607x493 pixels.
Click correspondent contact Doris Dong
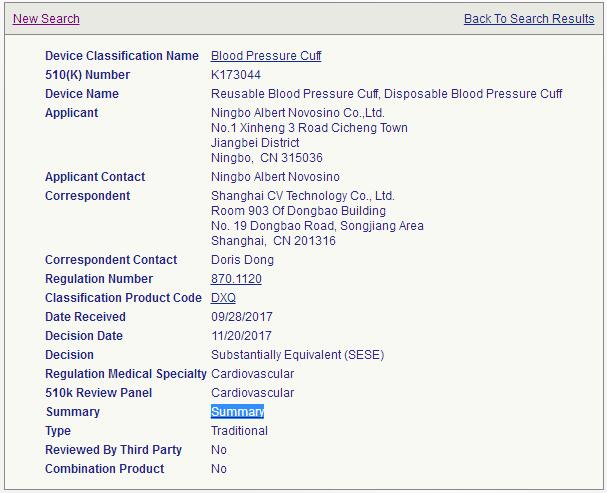[x=242, y=260]
